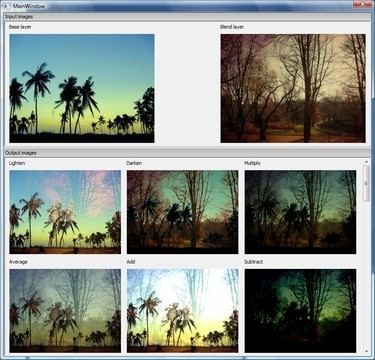
Task: Click the Input images section header
Action: click(x=187, y=17)
